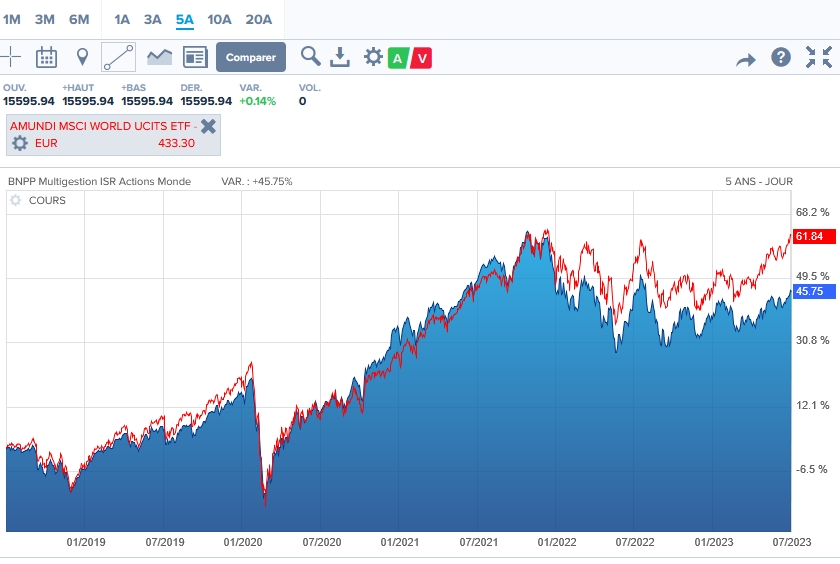Toggle the red V button
The image size is (840, 564).
point(422,58)
